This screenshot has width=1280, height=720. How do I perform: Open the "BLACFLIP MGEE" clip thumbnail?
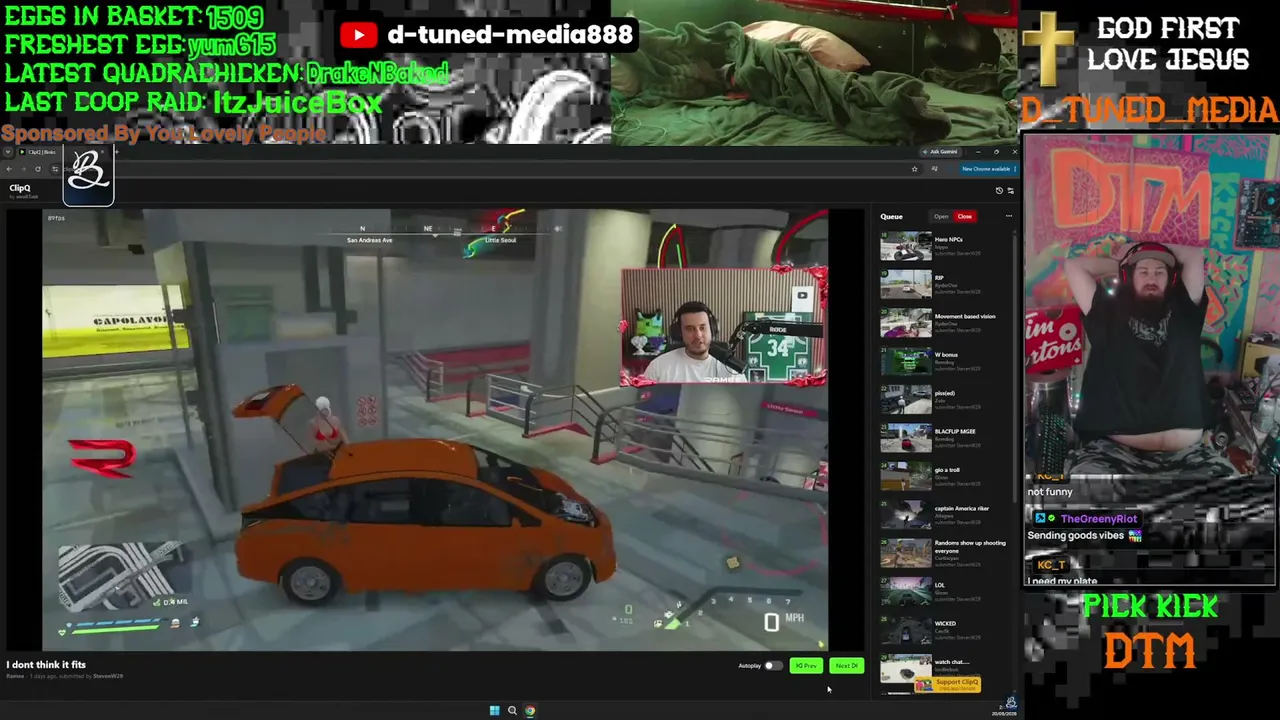tap(905, 438)
